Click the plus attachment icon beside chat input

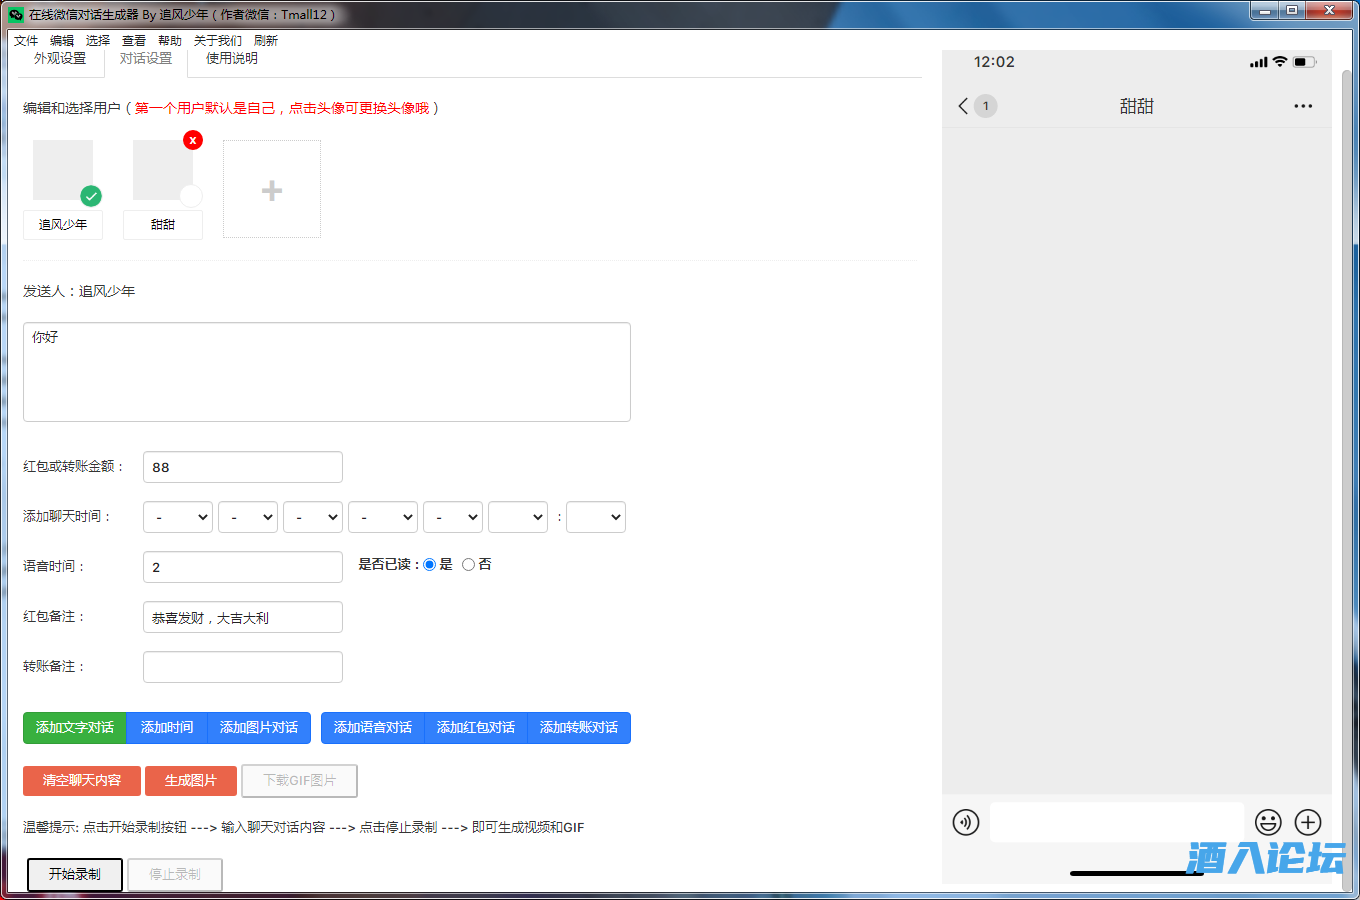coord(1307,822)
